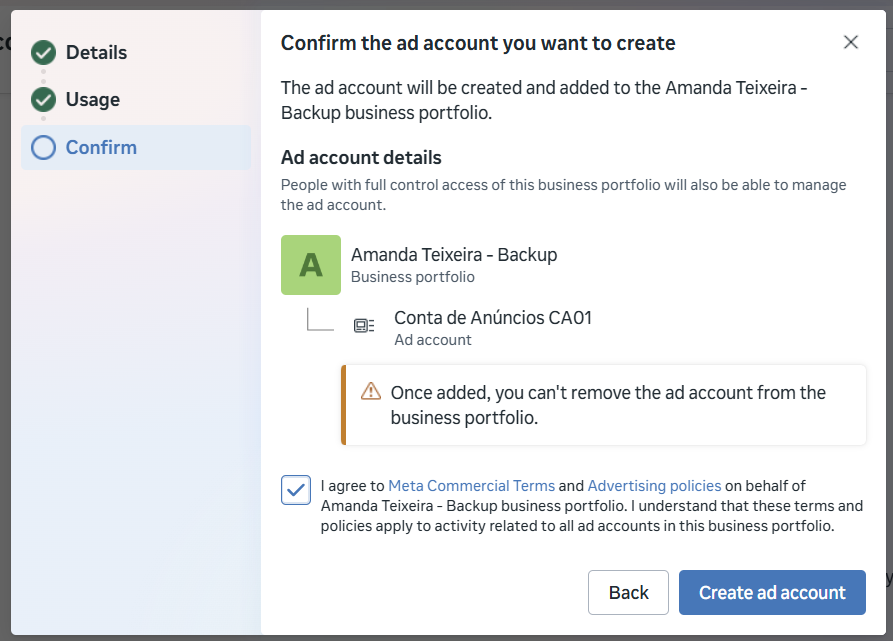Click the green 'A' business portfolio avatar
The image size is (893, 641).
click(x=311, y=265)
